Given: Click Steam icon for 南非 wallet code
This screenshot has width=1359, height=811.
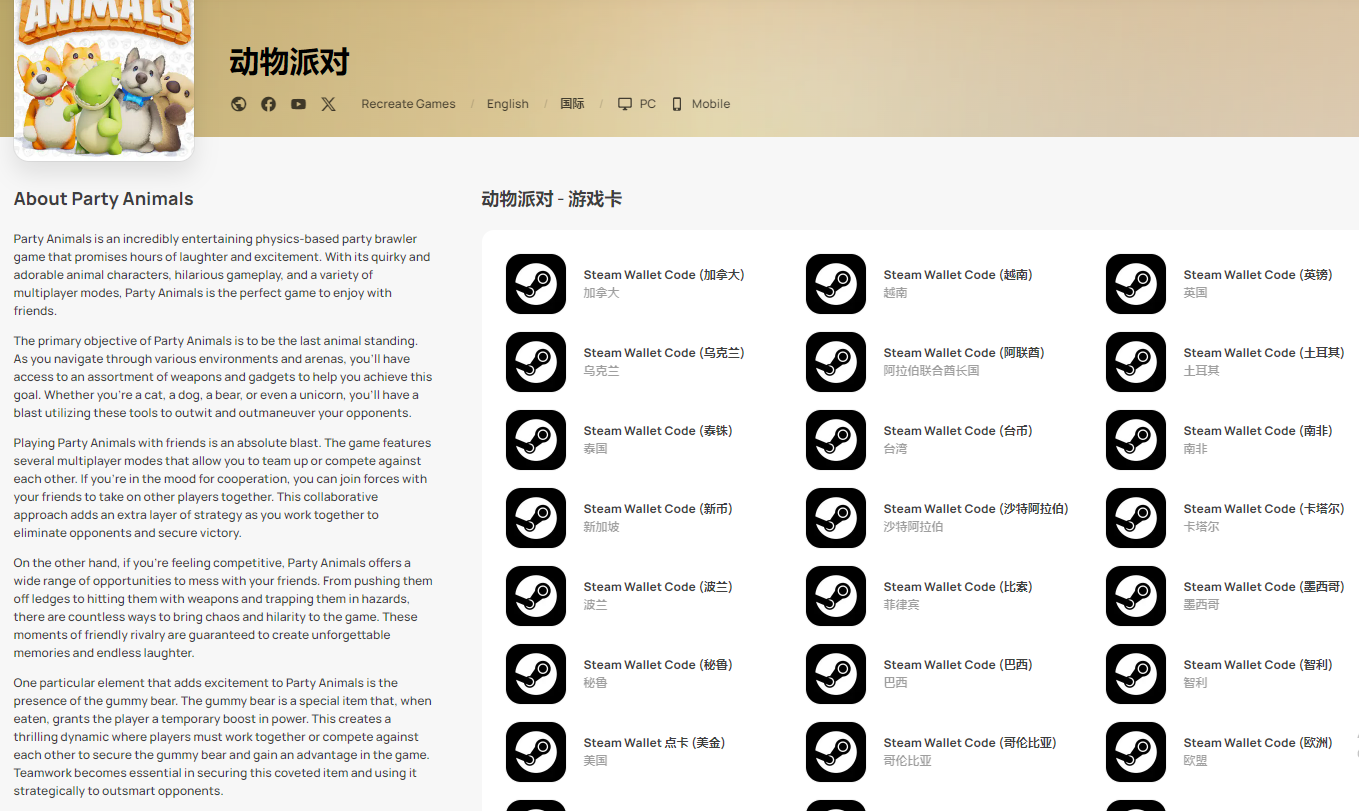Looking at the screenshot, I should coord(1136,440).
